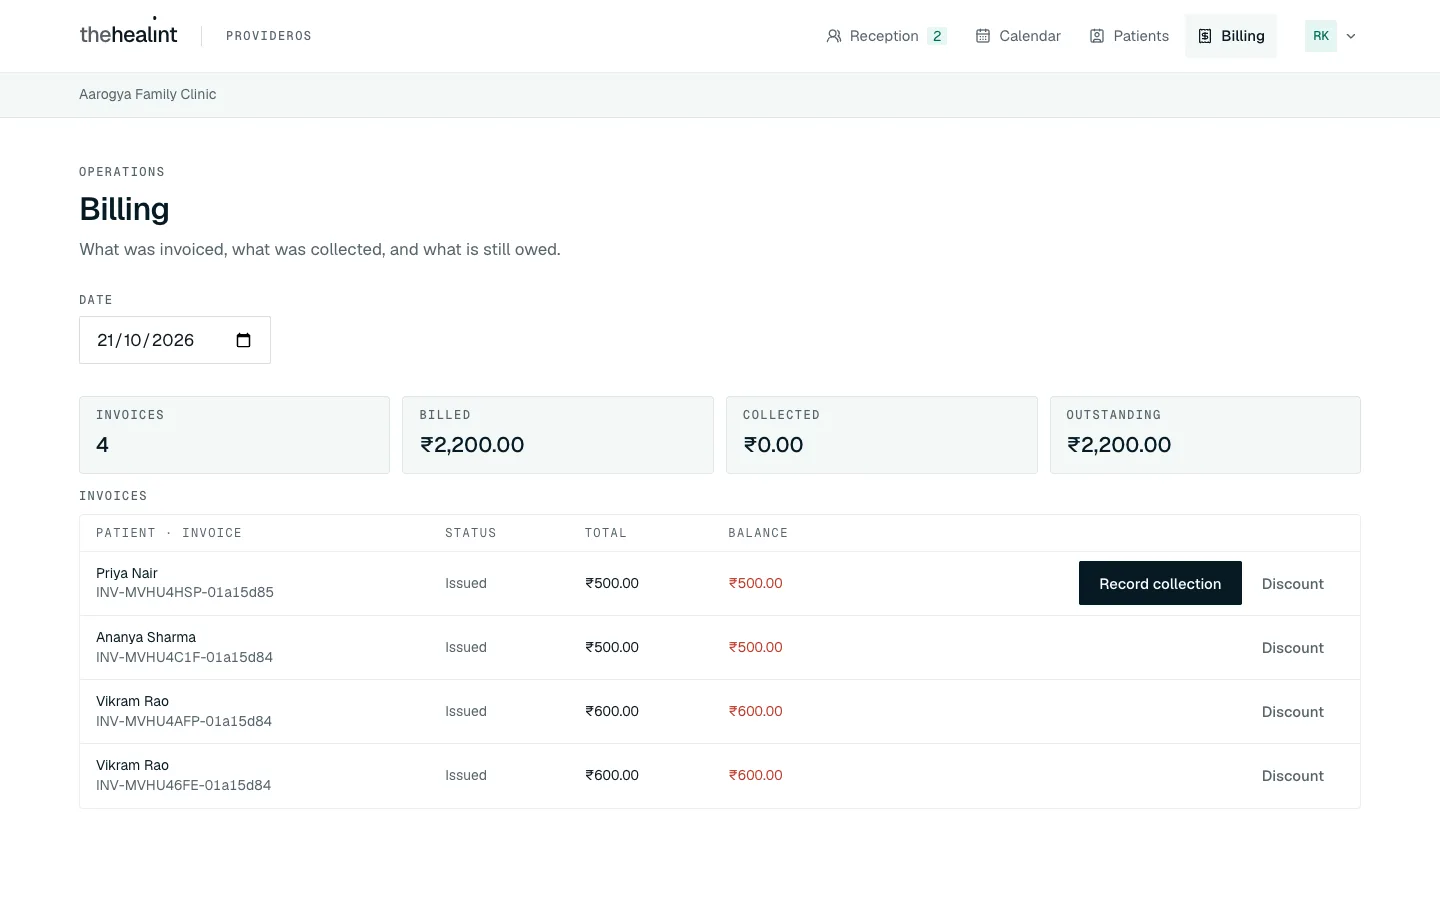
Task: Click the Outstanding ₹2,200.00 card
Action: point(1205,435)
